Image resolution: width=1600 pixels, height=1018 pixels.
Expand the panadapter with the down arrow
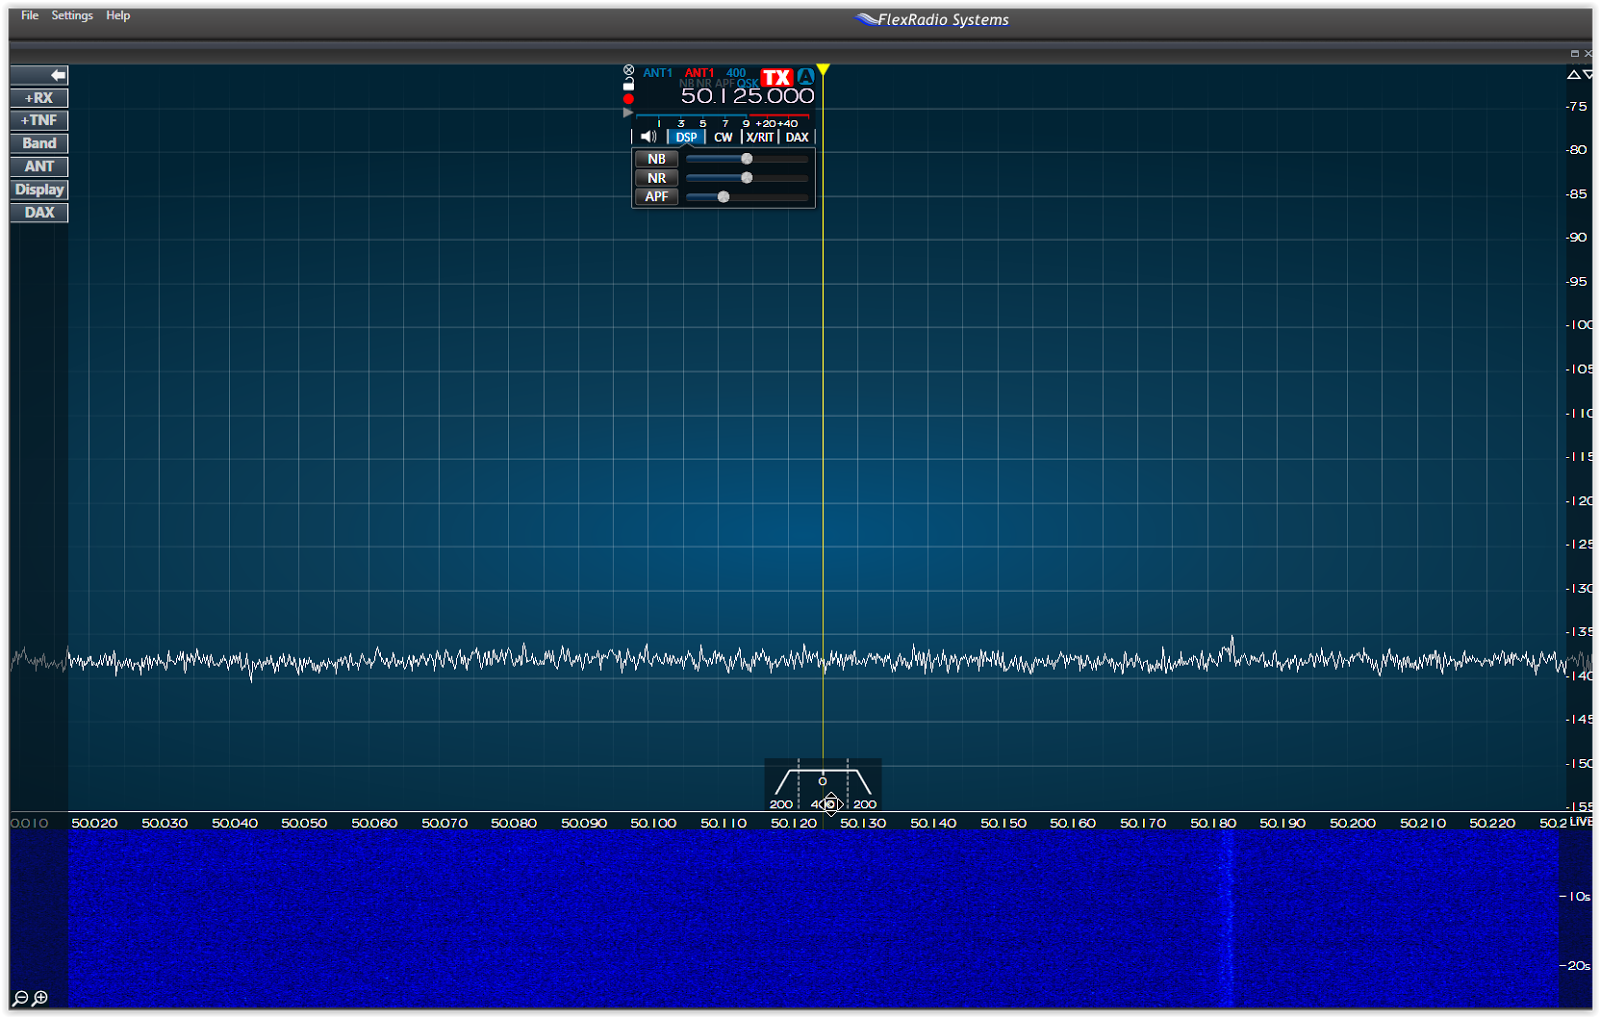1587,73
